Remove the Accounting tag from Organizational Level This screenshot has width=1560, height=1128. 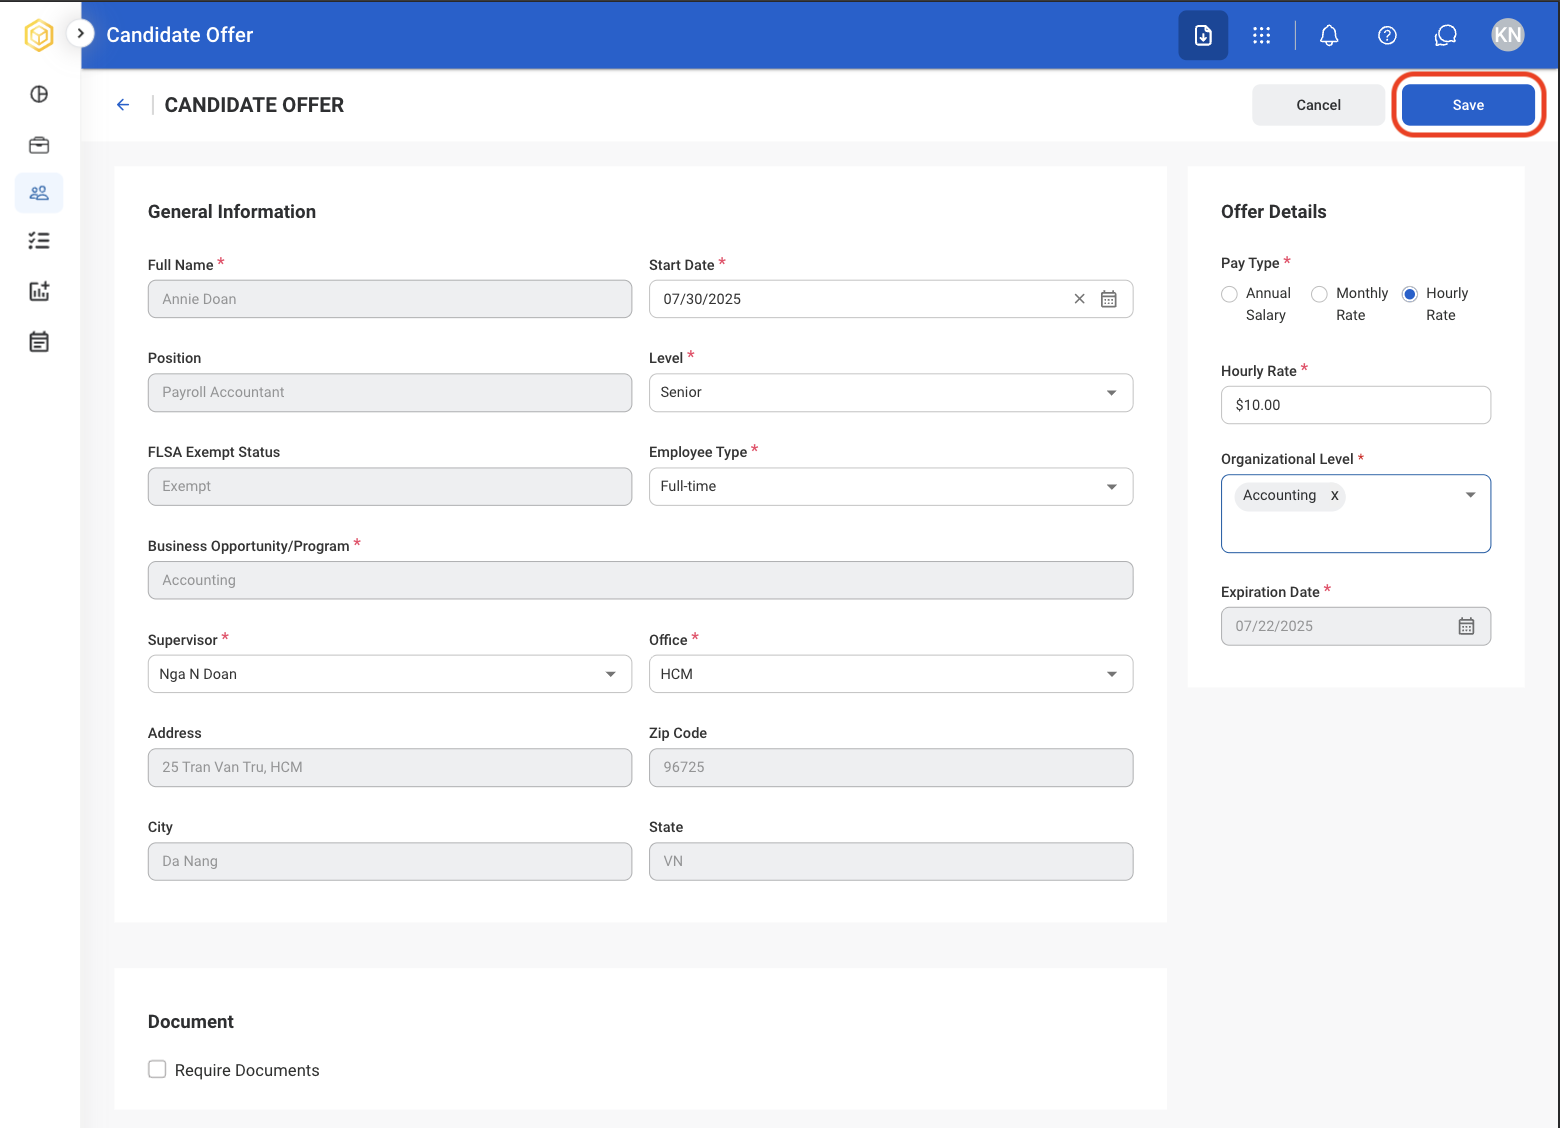1334,496
